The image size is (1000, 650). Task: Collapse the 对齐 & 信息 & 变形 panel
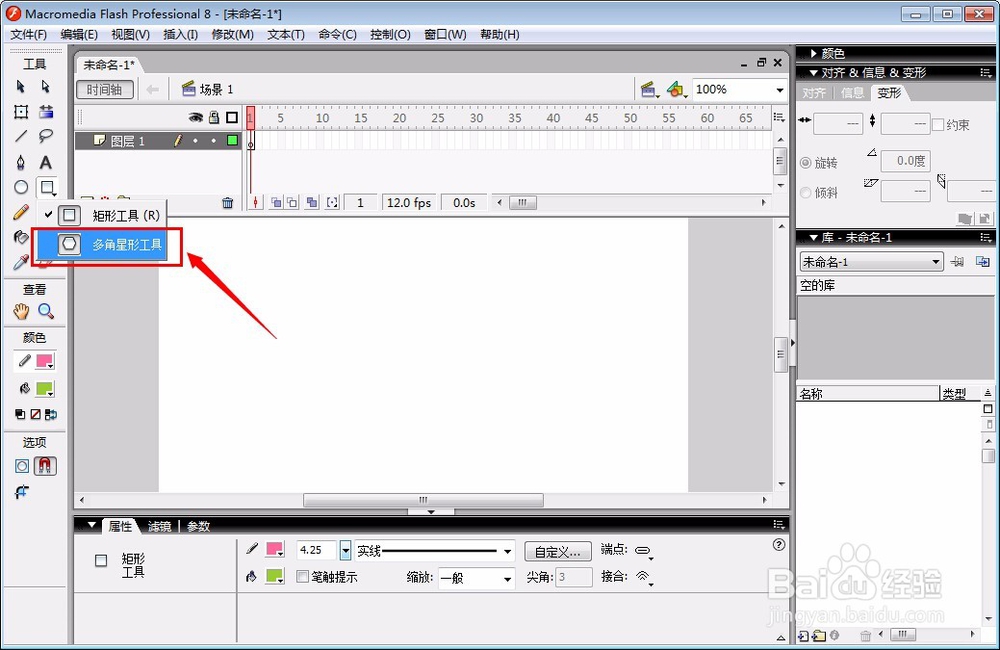pos(814,73)
